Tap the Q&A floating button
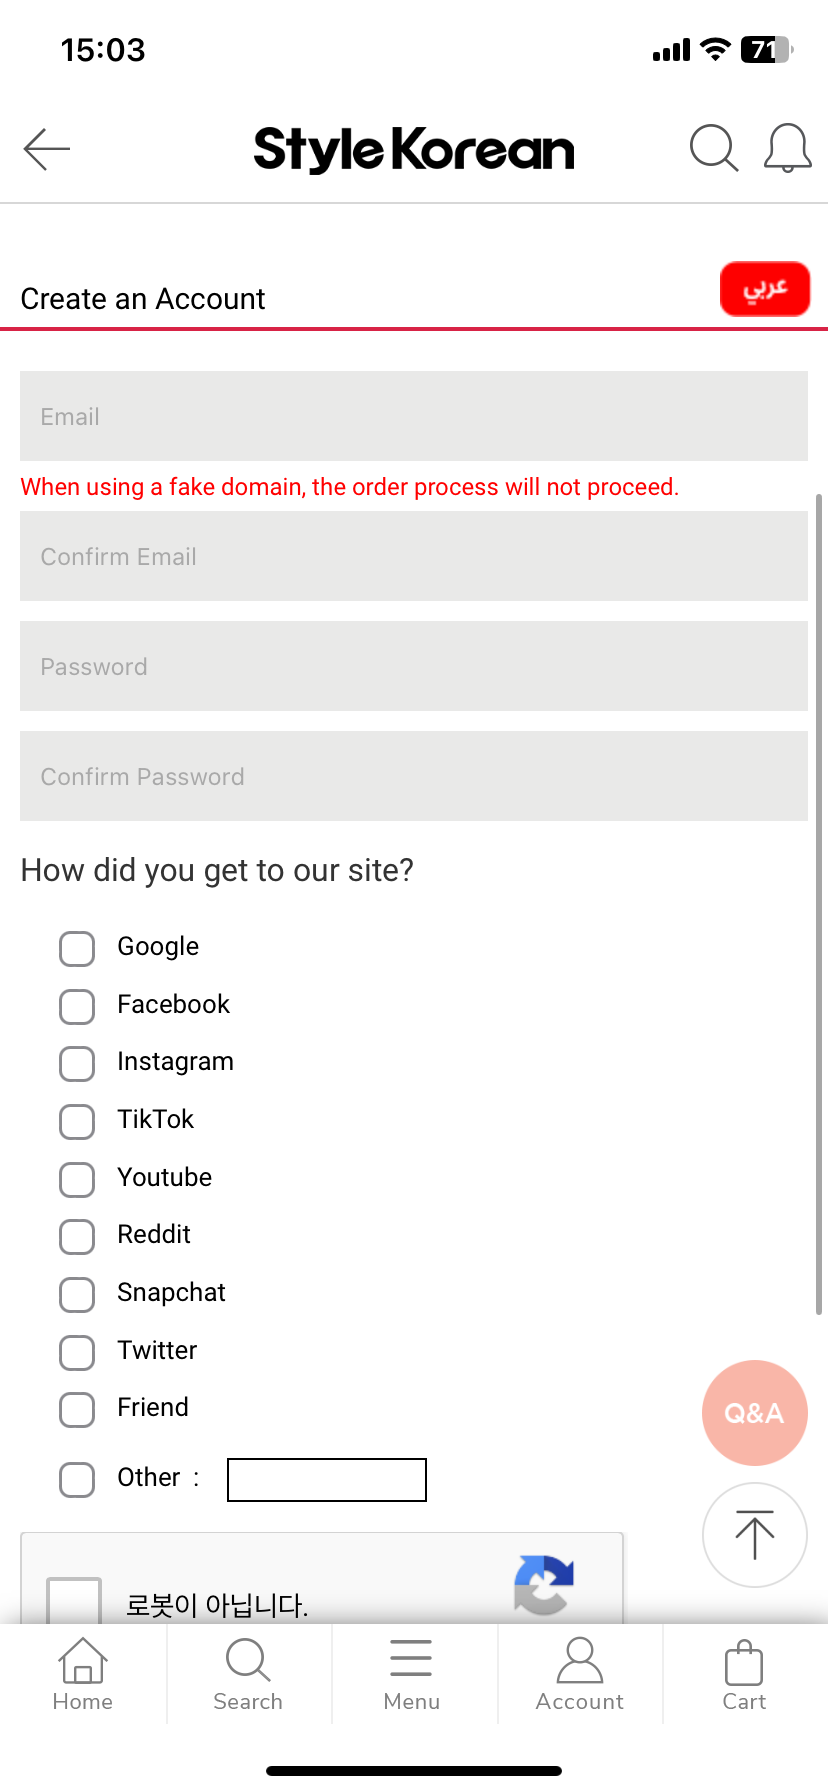 pyautogui.click(x=755, y=1412)
